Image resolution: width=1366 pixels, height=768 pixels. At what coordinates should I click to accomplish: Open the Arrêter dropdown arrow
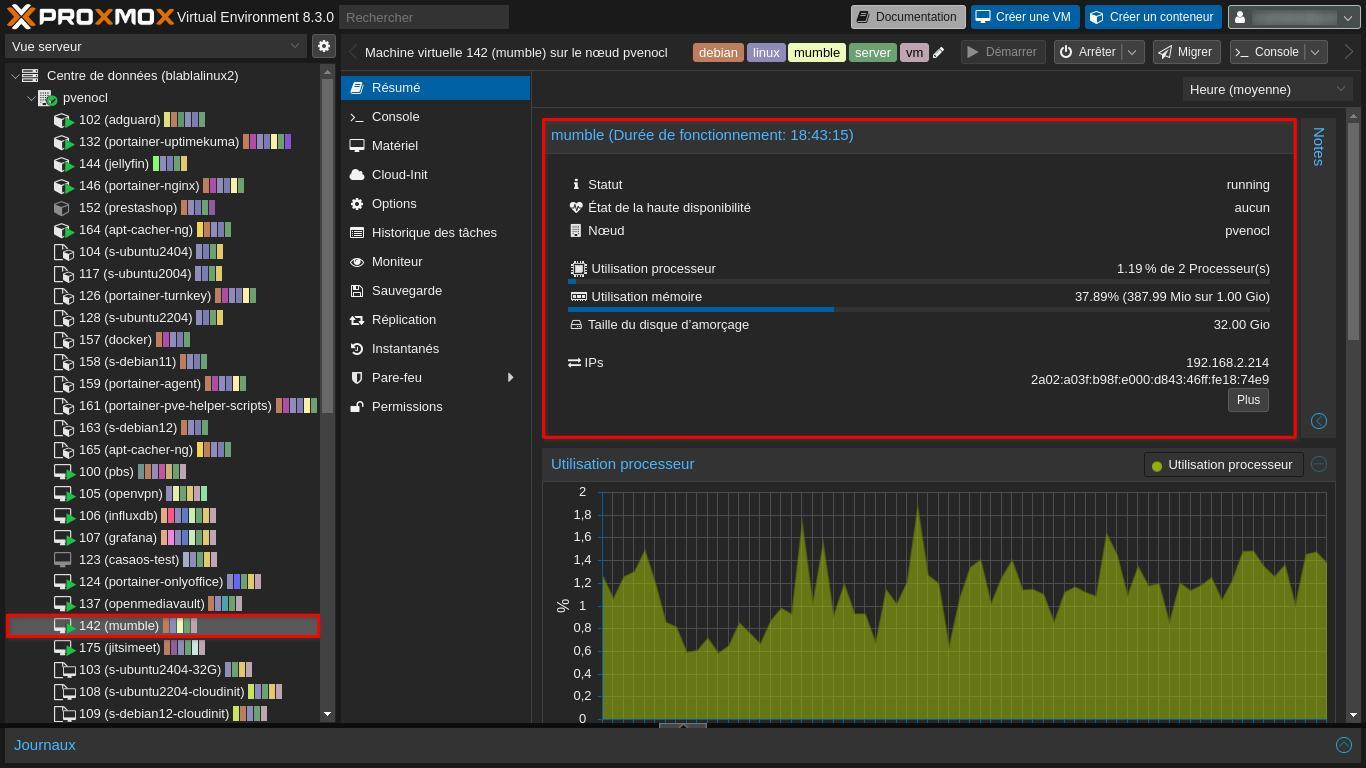coord(1132,52)
